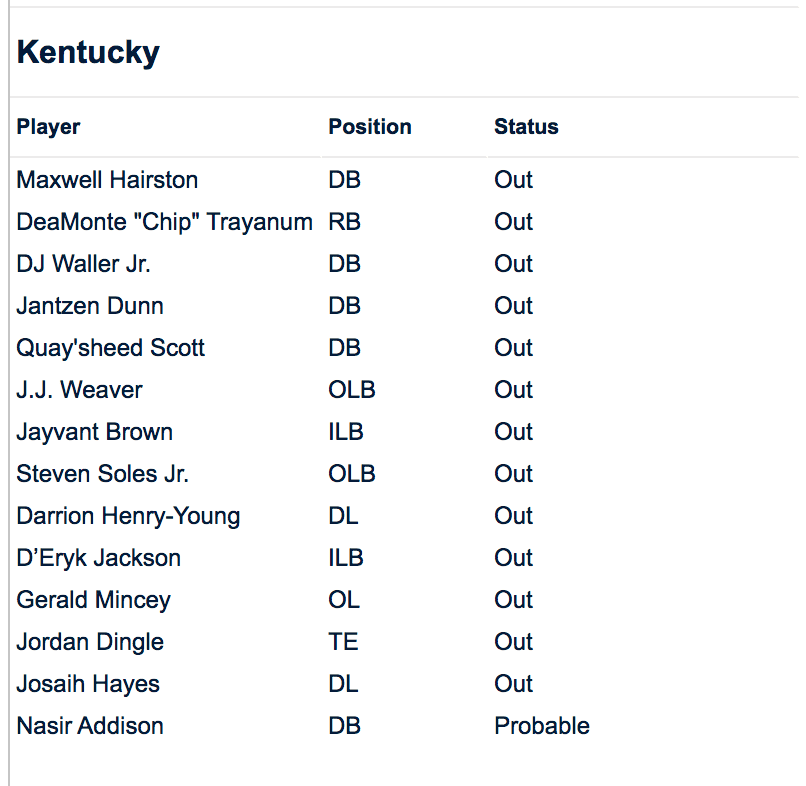Select Darrion Henry-Young's name

click(128, 516)
